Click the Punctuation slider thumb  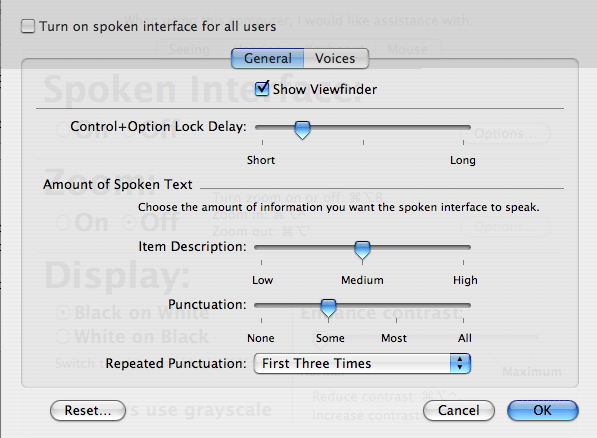[328, 308]
